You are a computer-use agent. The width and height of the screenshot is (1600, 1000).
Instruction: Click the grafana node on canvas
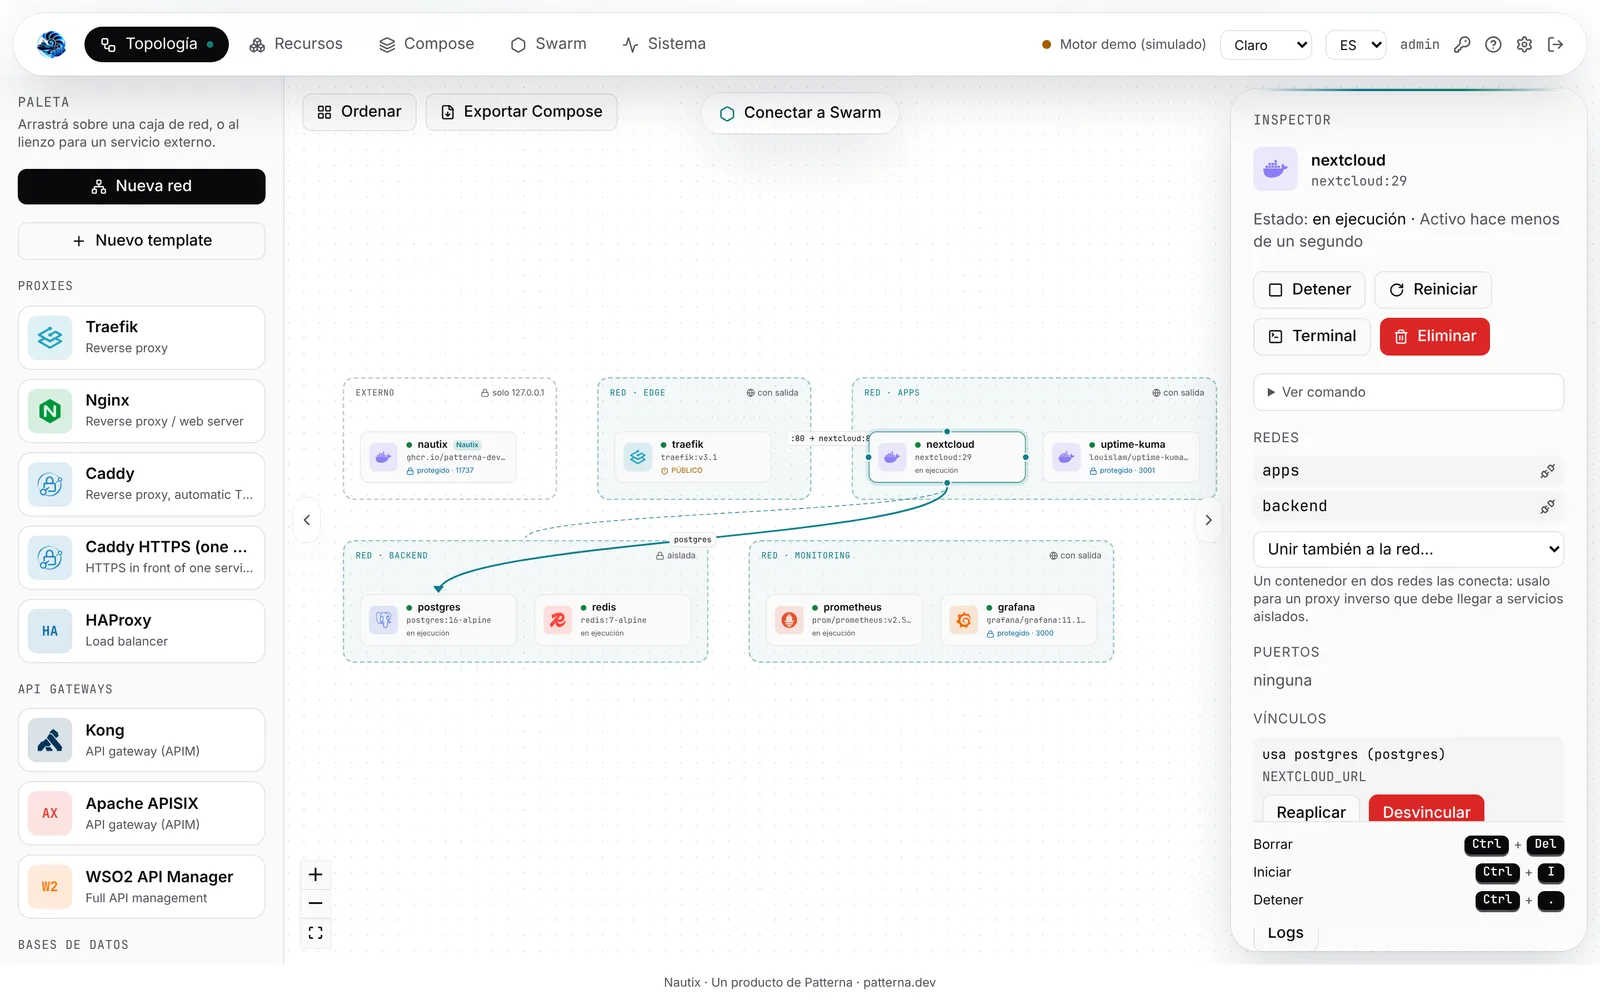tap(1018, 620)
